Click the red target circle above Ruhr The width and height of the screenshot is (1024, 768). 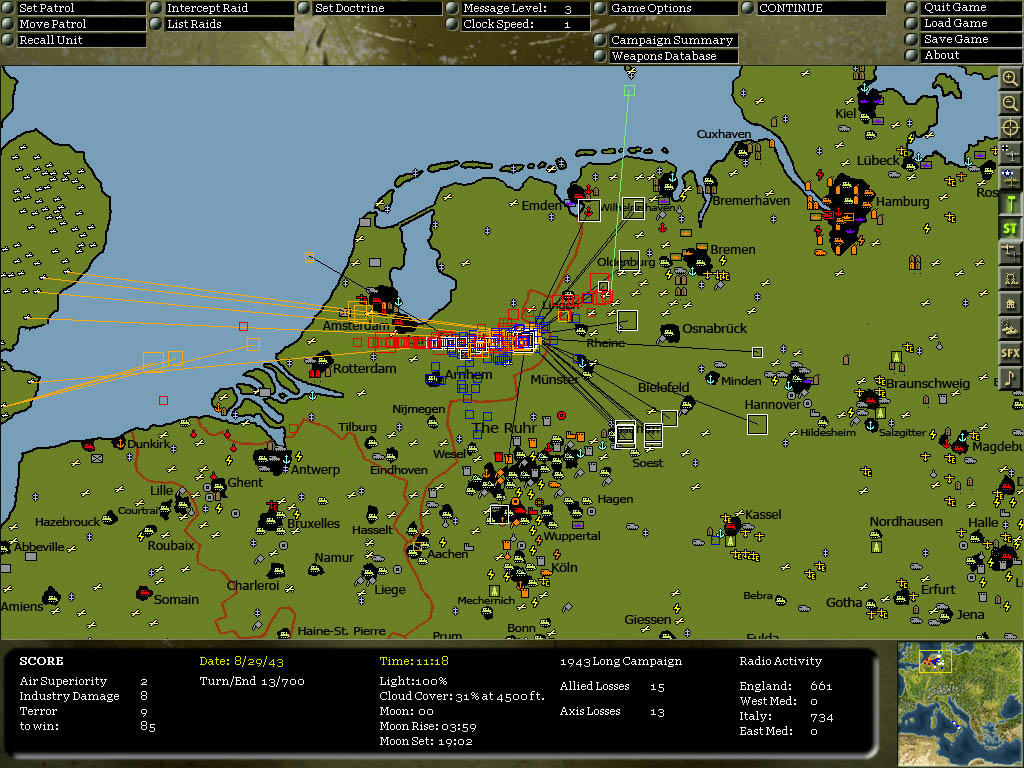(x=560, y=415)
